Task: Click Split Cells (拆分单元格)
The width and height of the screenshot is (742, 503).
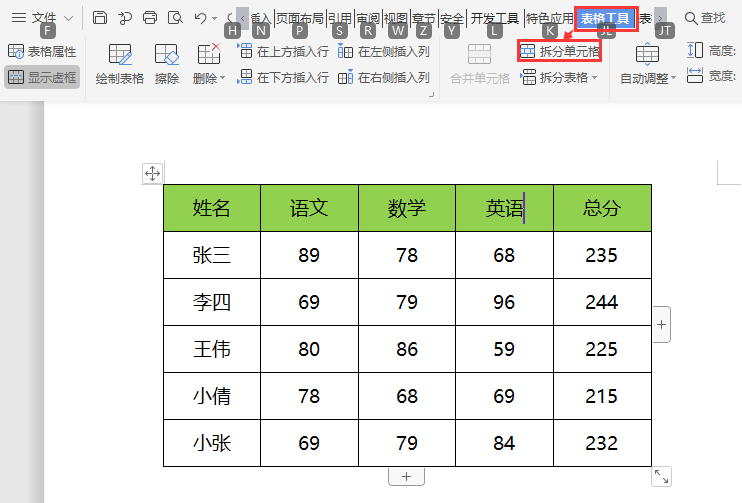Action: tap(560, 51)
